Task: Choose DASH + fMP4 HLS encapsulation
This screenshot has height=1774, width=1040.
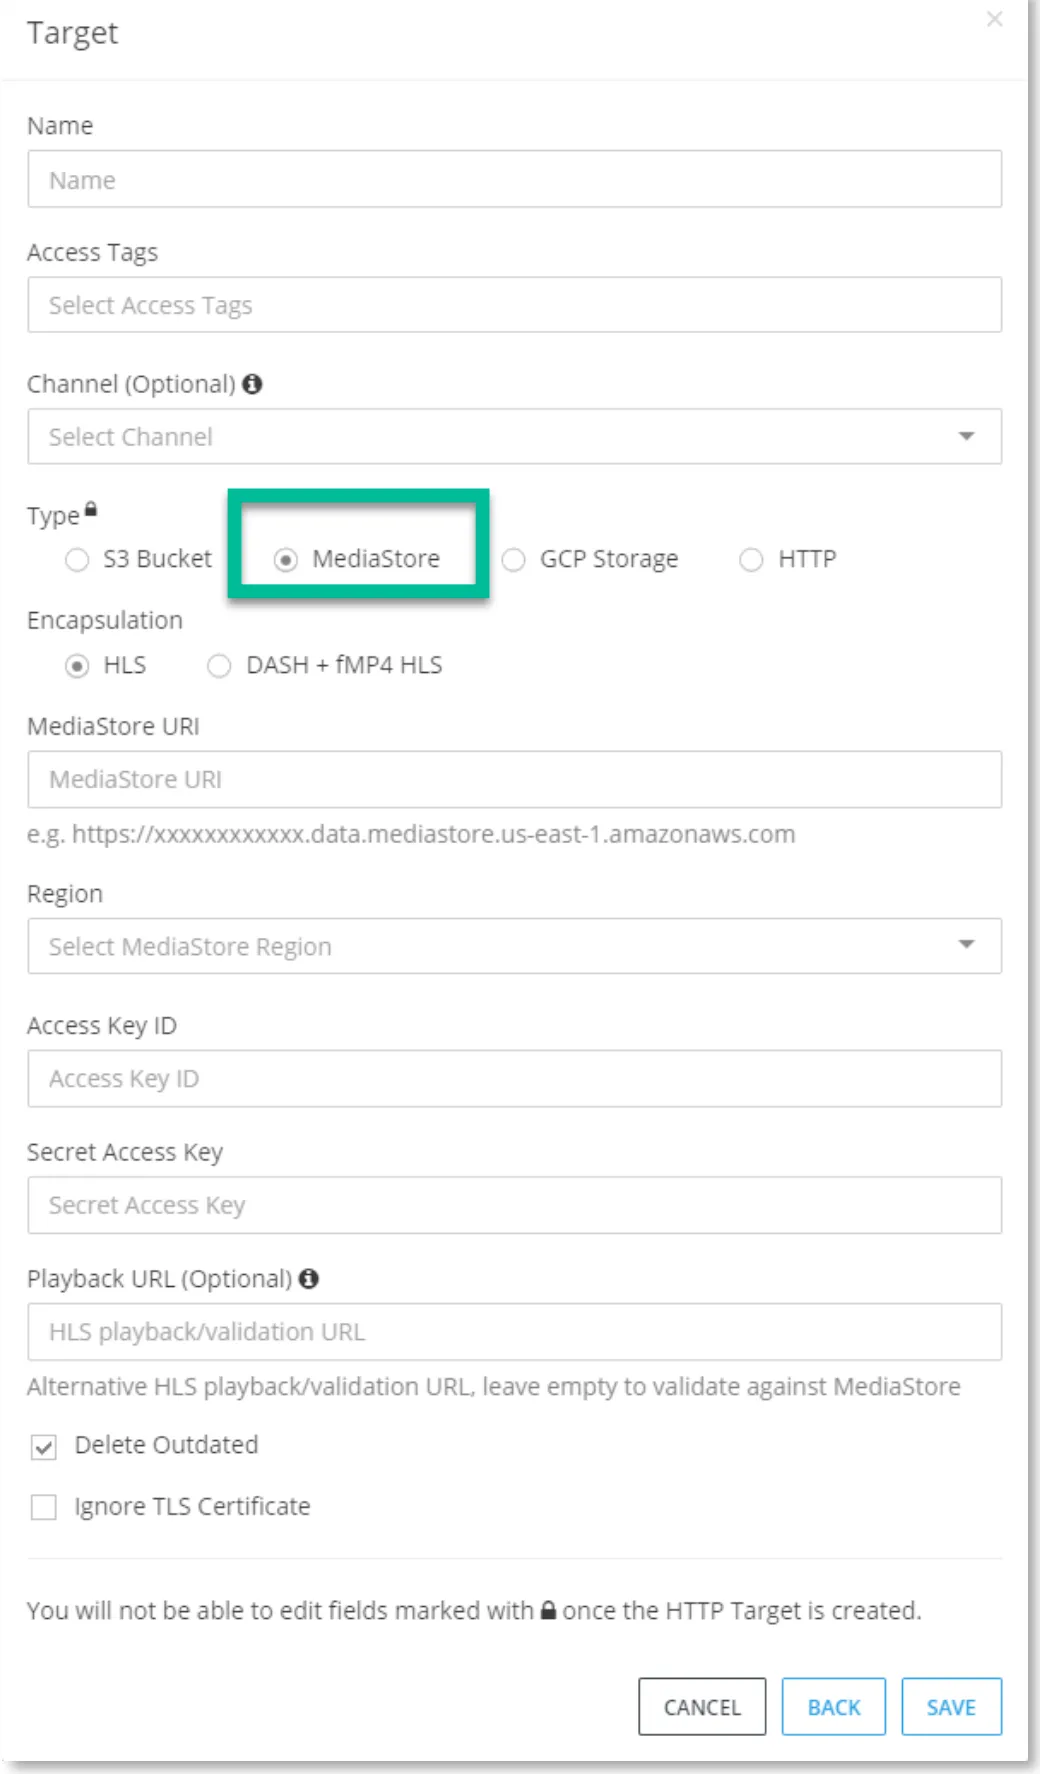Action: click(x=219, y=666)
